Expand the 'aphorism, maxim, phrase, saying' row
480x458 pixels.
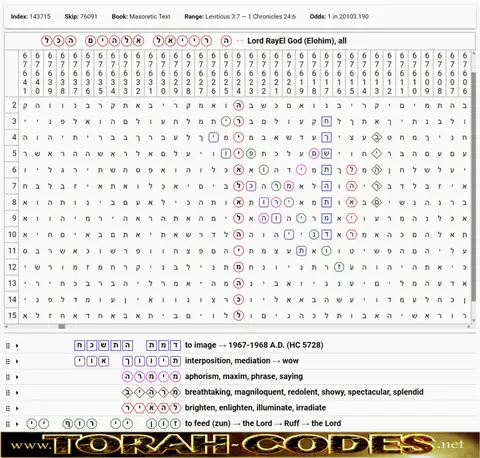pyautogui.click(x=17, y=377)
